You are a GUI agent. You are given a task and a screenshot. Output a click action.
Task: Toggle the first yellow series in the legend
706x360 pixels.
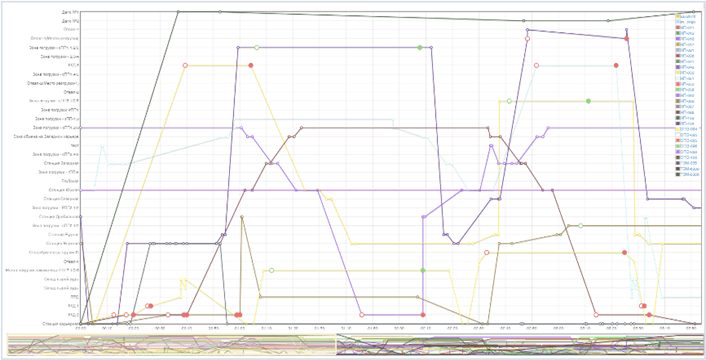(686, 16)
